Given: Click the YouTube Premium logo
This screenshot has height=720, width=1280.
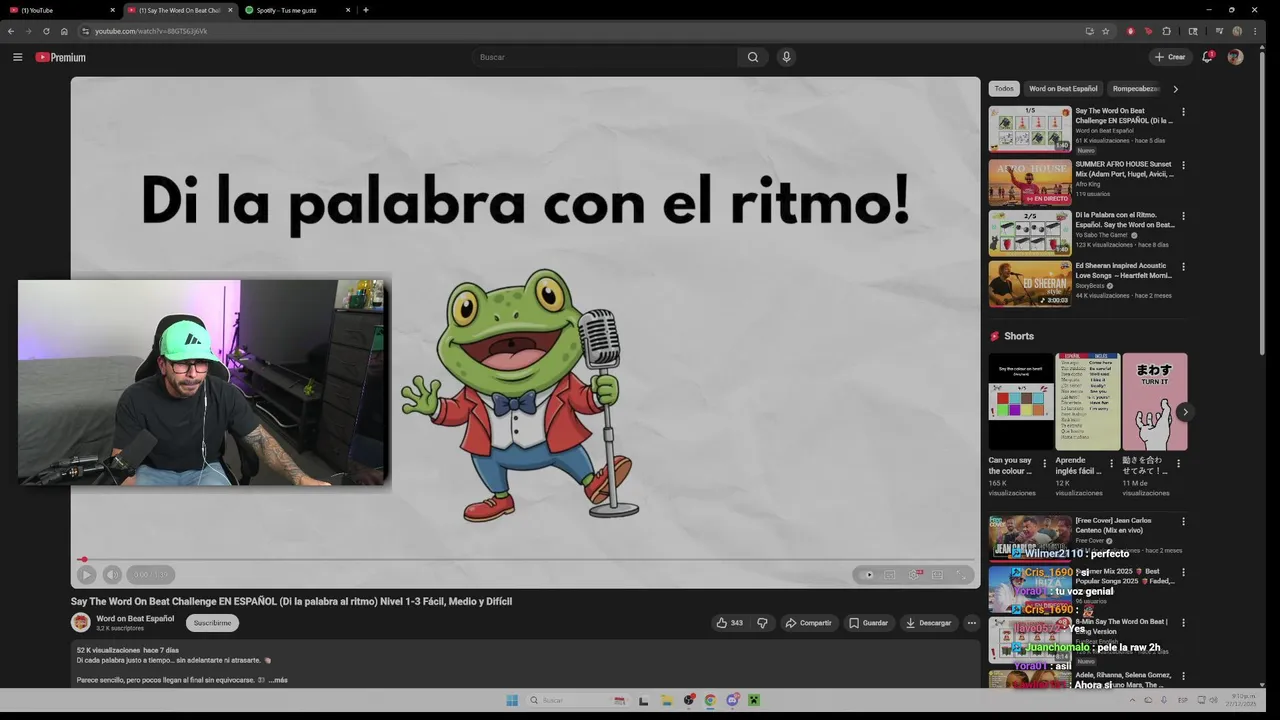Looking at the screenshot, I should click(x=60, y=57).
